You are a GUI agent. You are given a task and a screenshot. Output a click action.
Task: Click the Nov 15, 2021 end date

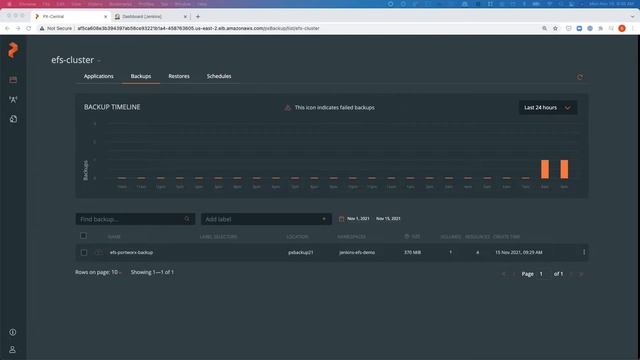point(388,219)
